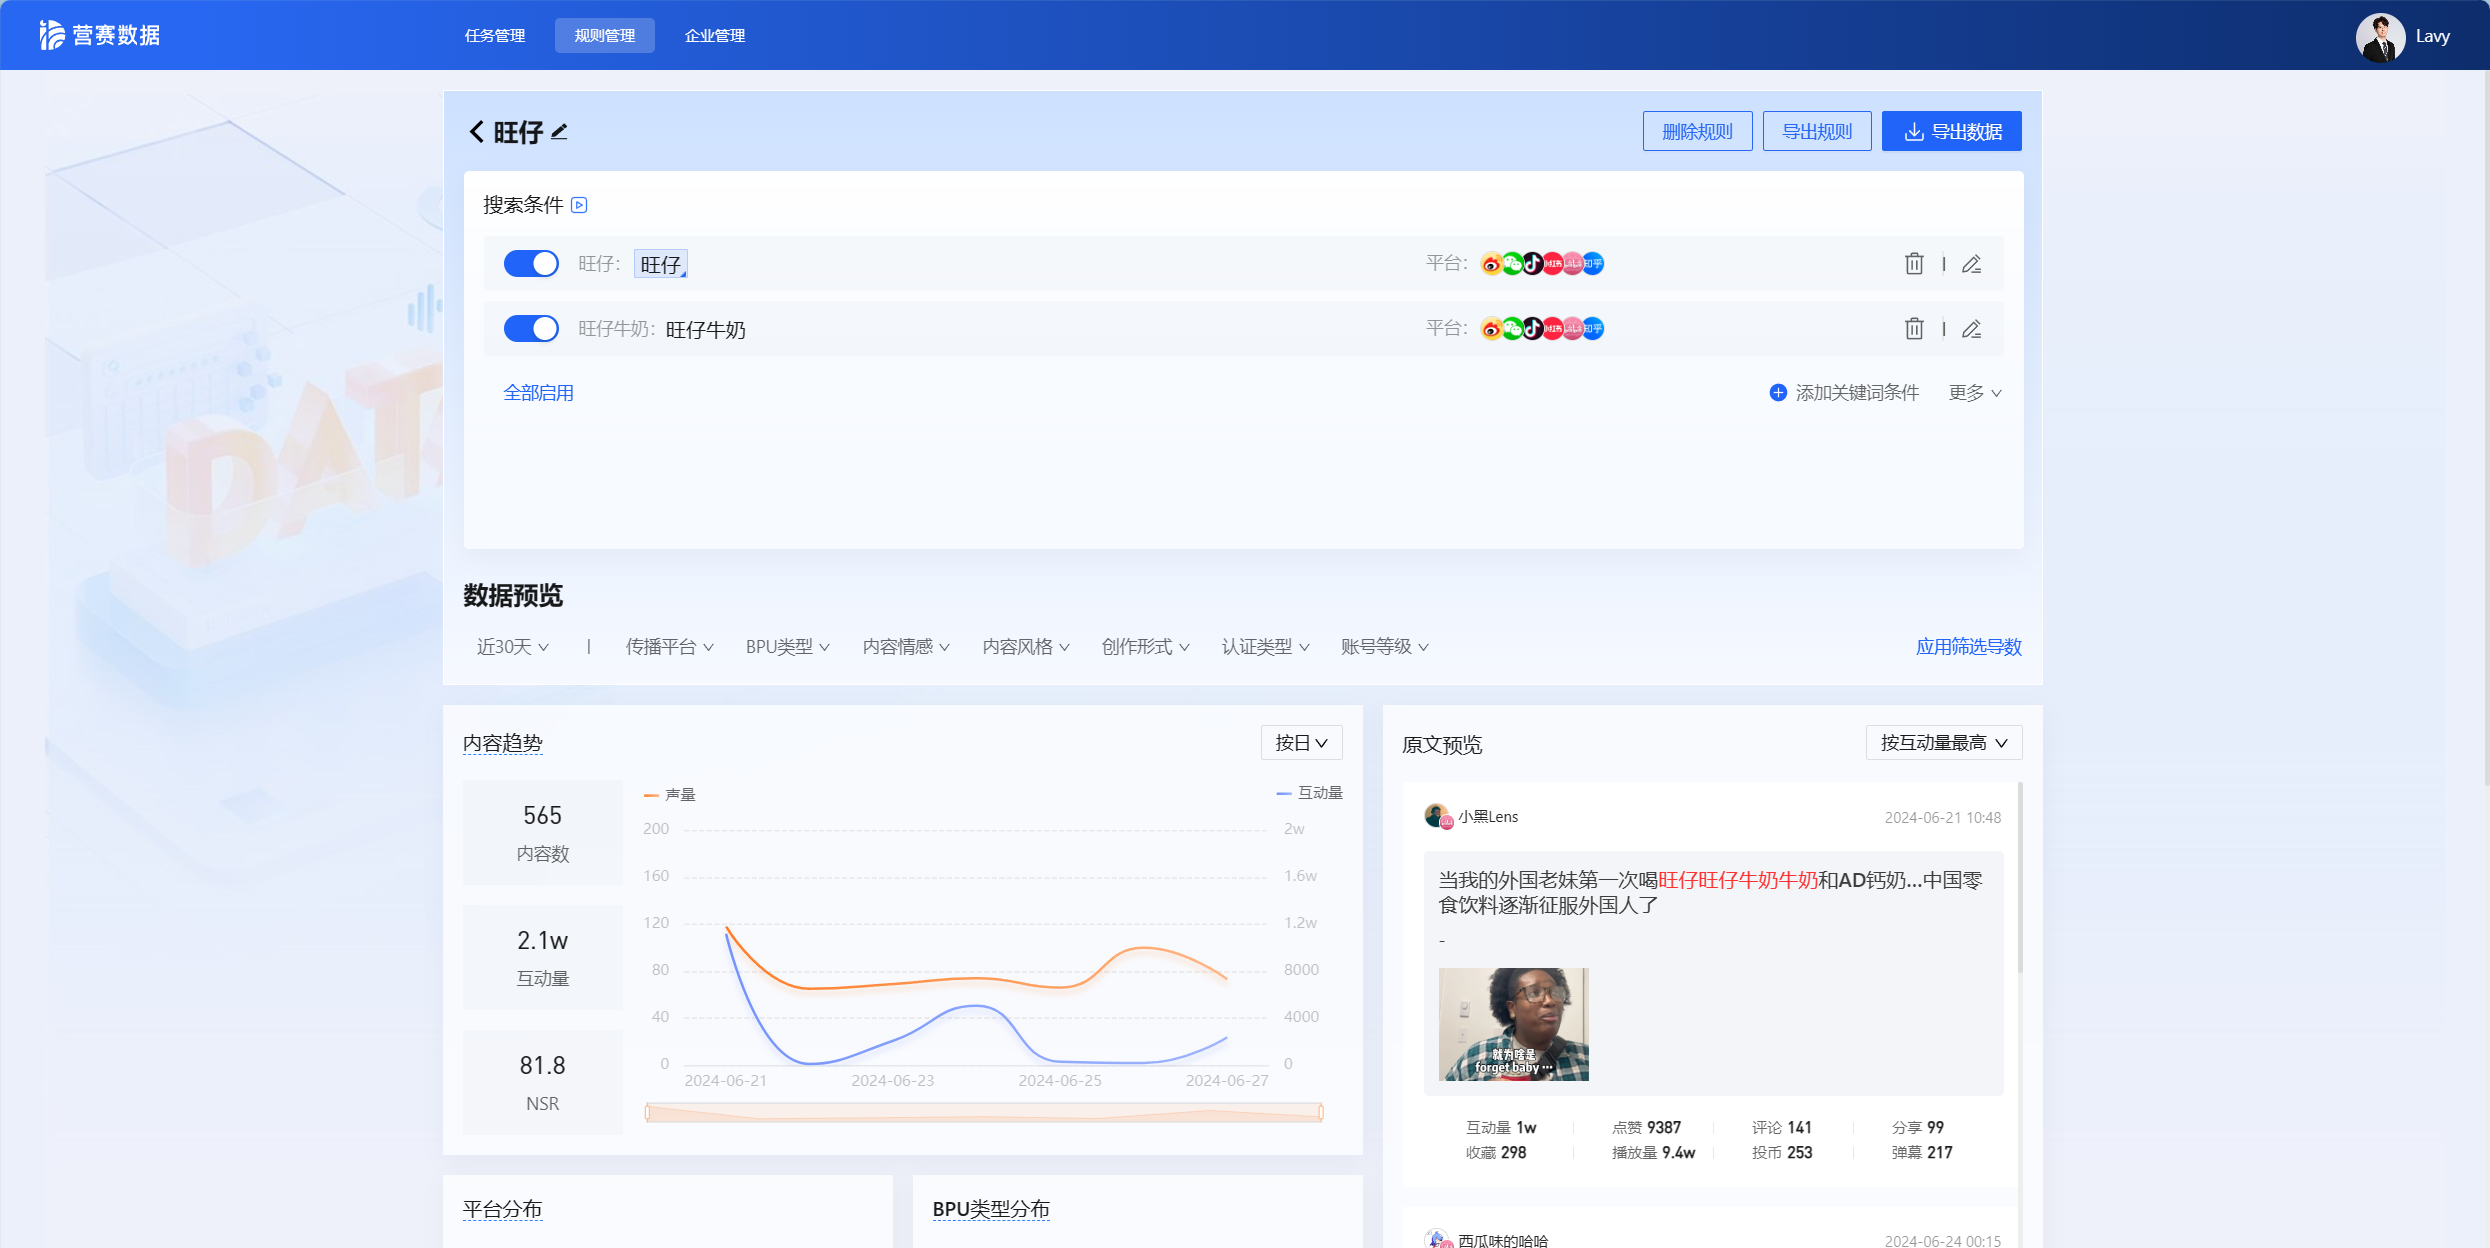Click the 81.8 NSR stat card
This screenshot has width=2490, height=1248.
click(542, 1082)
